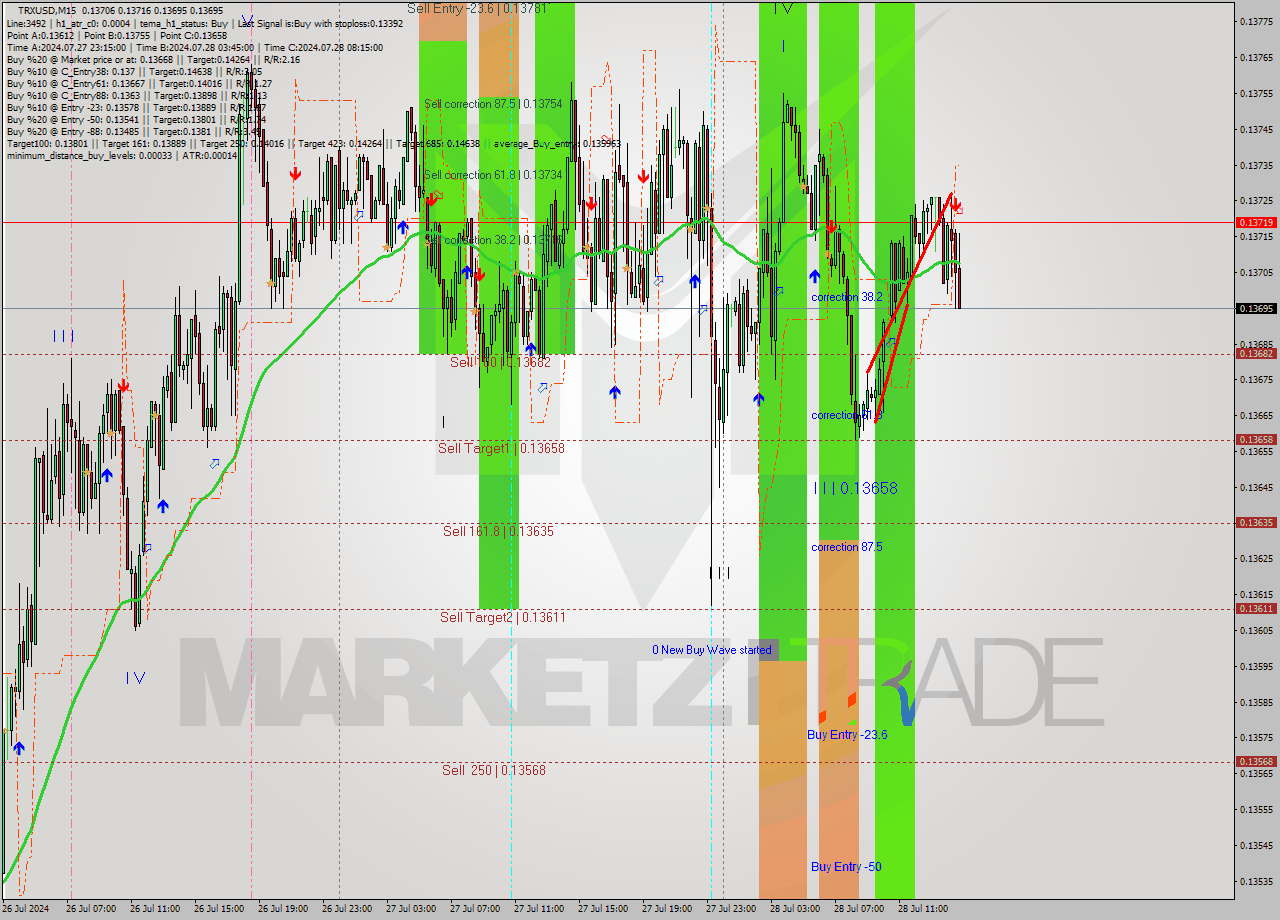Click the 'Sell correction 87.5 | 0.13754' label
This screenshot has width=1280, height=920.
(x=493, y=104)
